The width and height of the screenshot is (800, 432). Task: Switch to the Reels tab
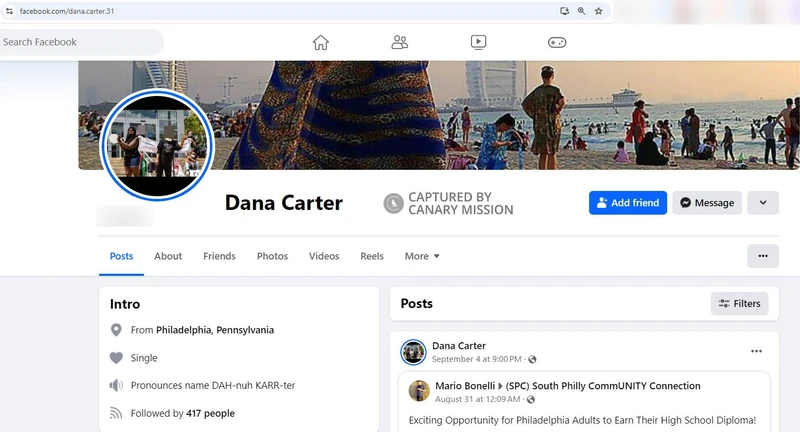pos(372,256)
